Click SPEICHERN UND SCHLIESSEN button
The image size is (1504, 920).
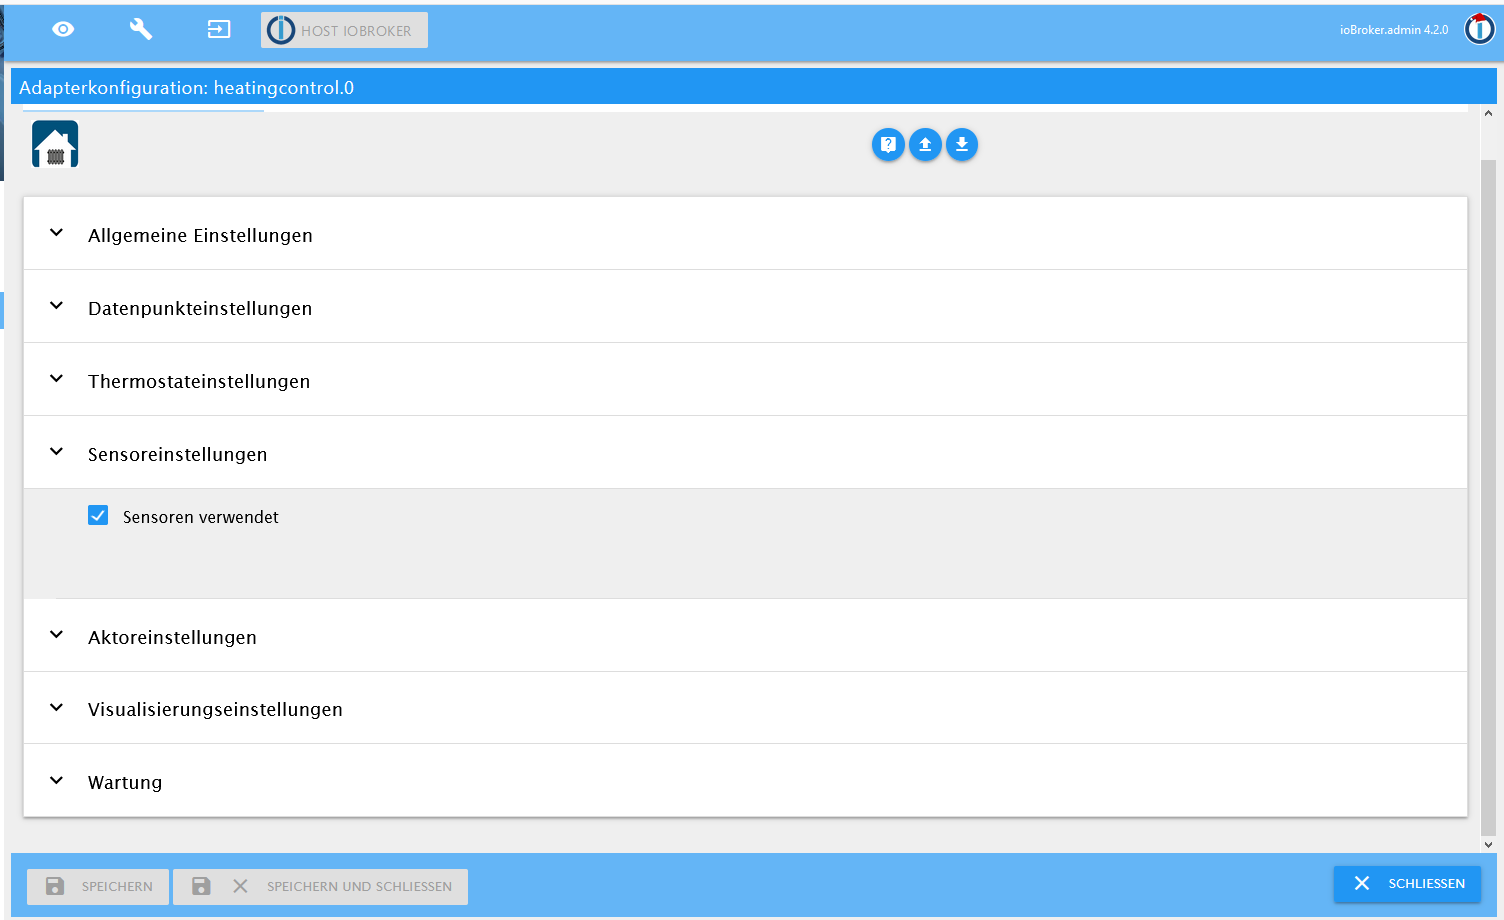pyautogui.click(x=320, y=887)
